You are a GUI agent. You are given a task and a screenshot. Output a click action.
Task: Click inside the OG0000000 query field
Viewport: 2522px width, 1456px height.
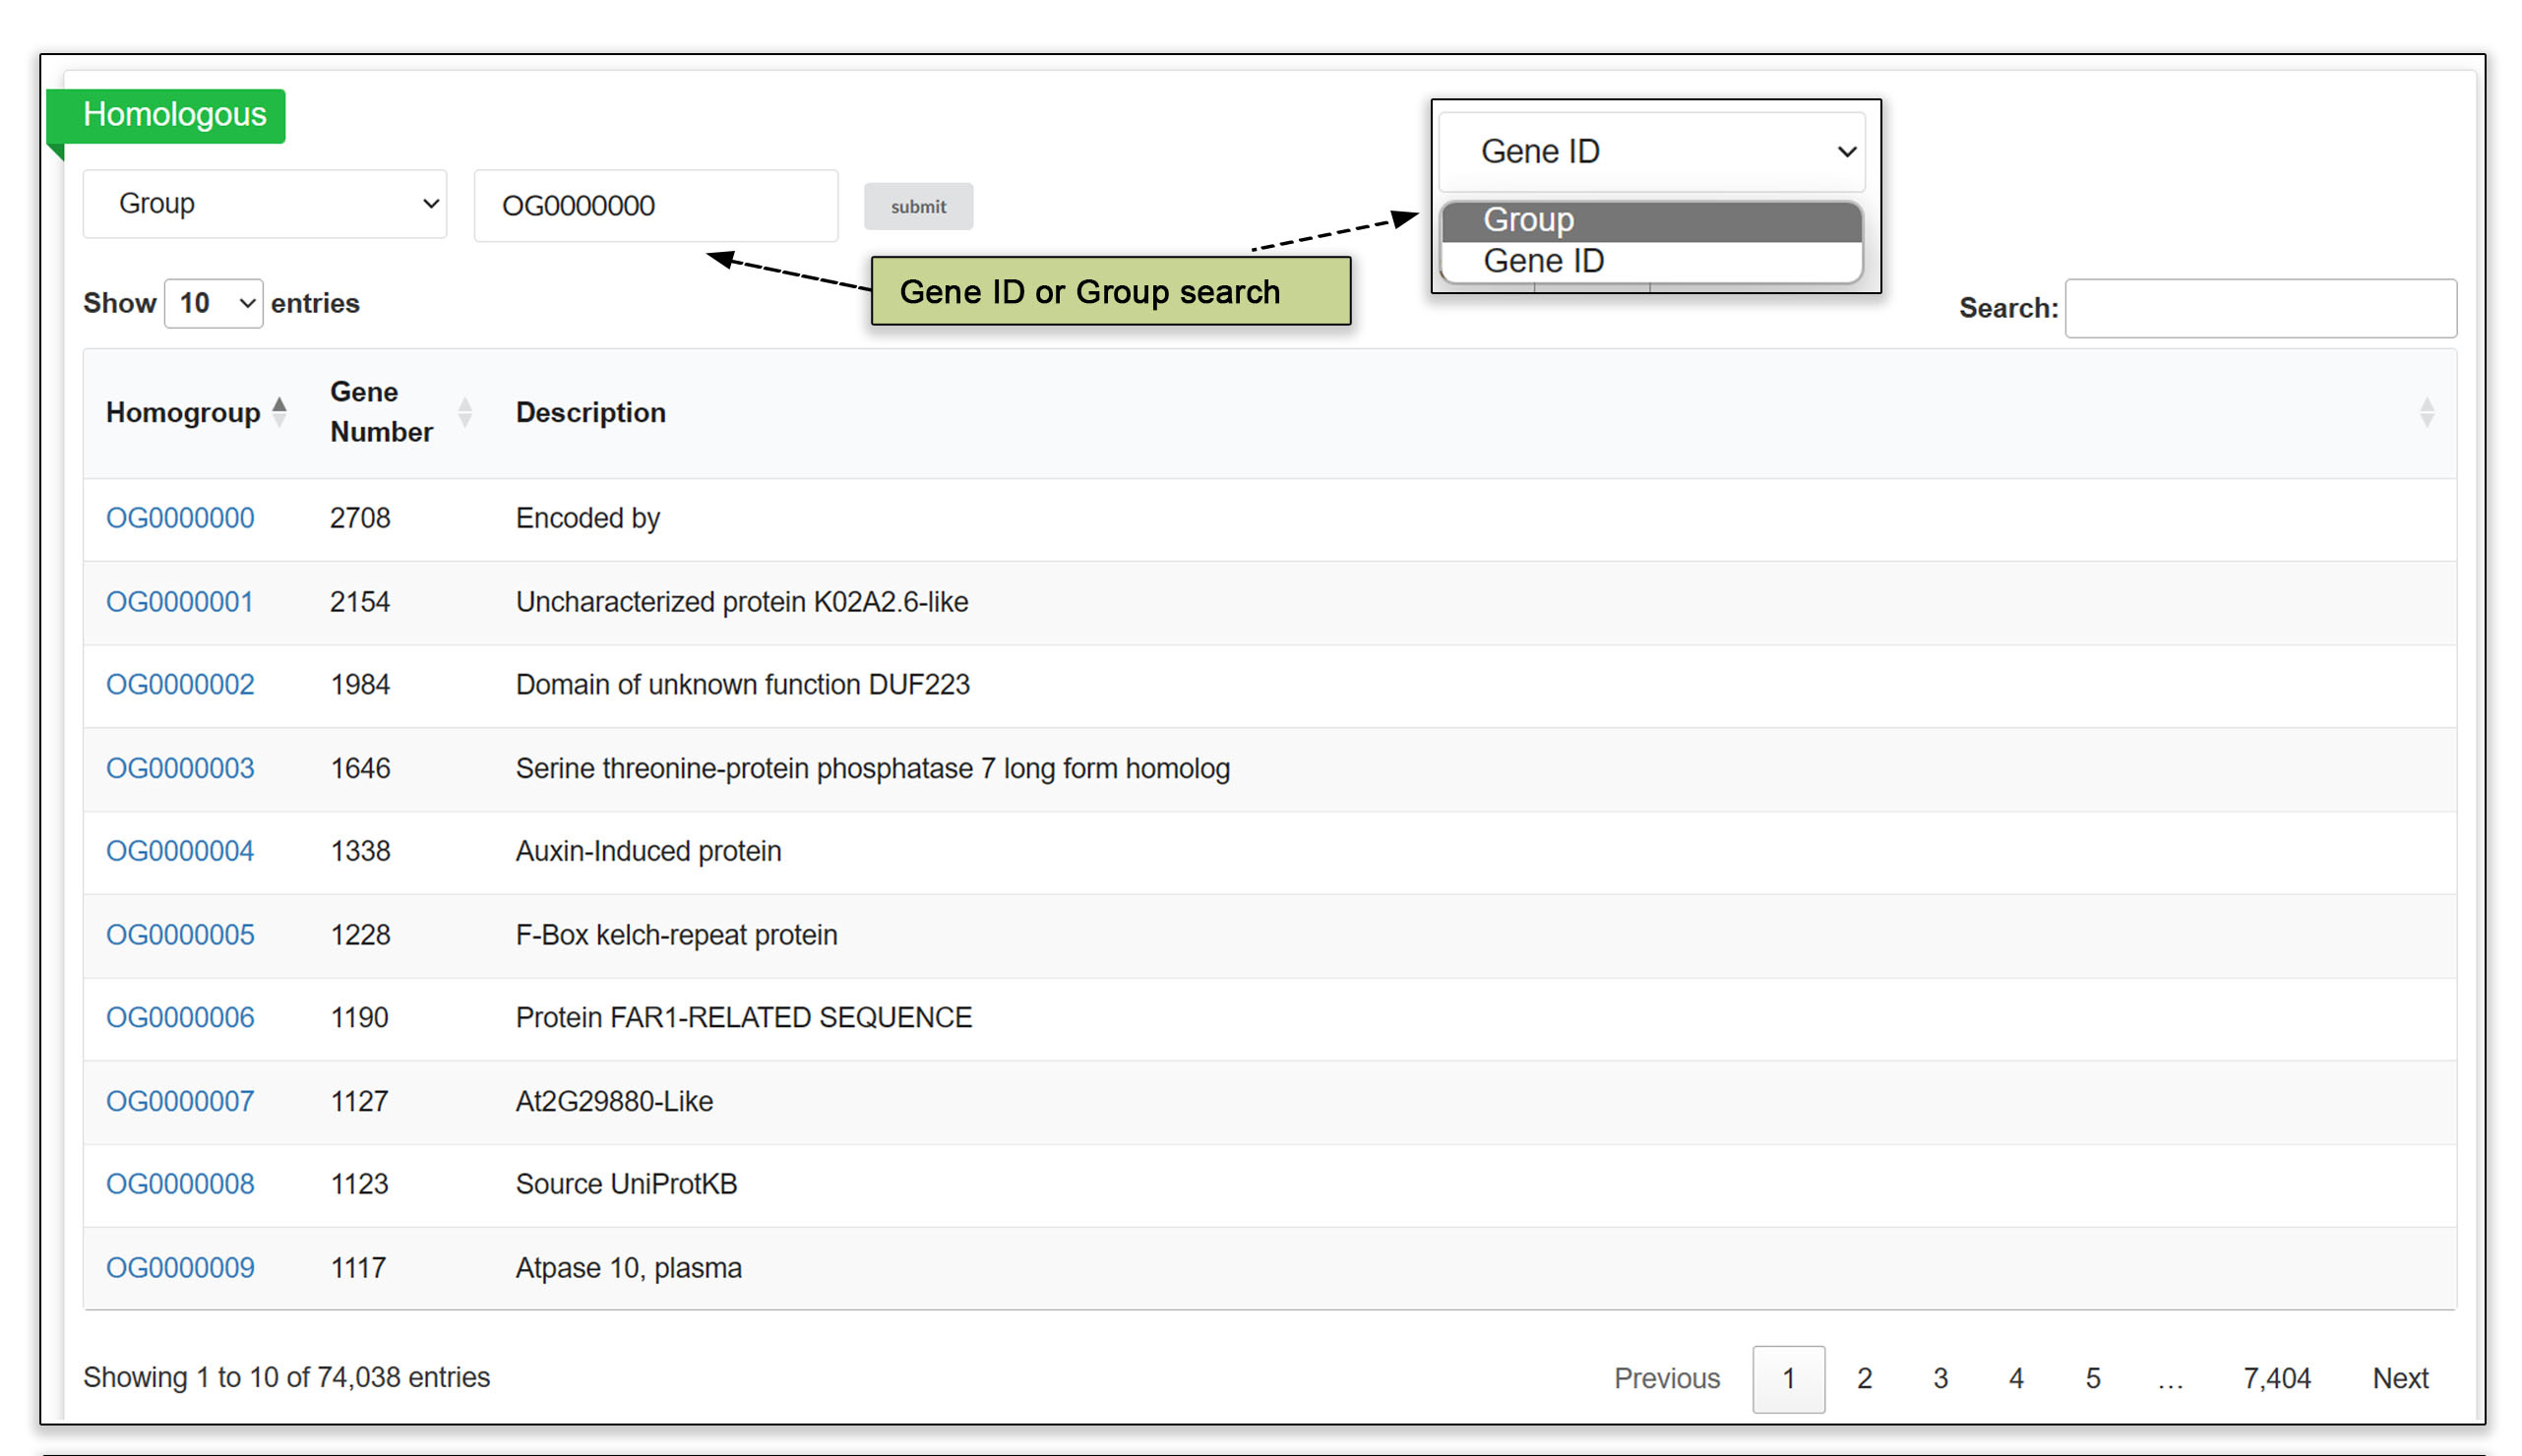[655, 205]
